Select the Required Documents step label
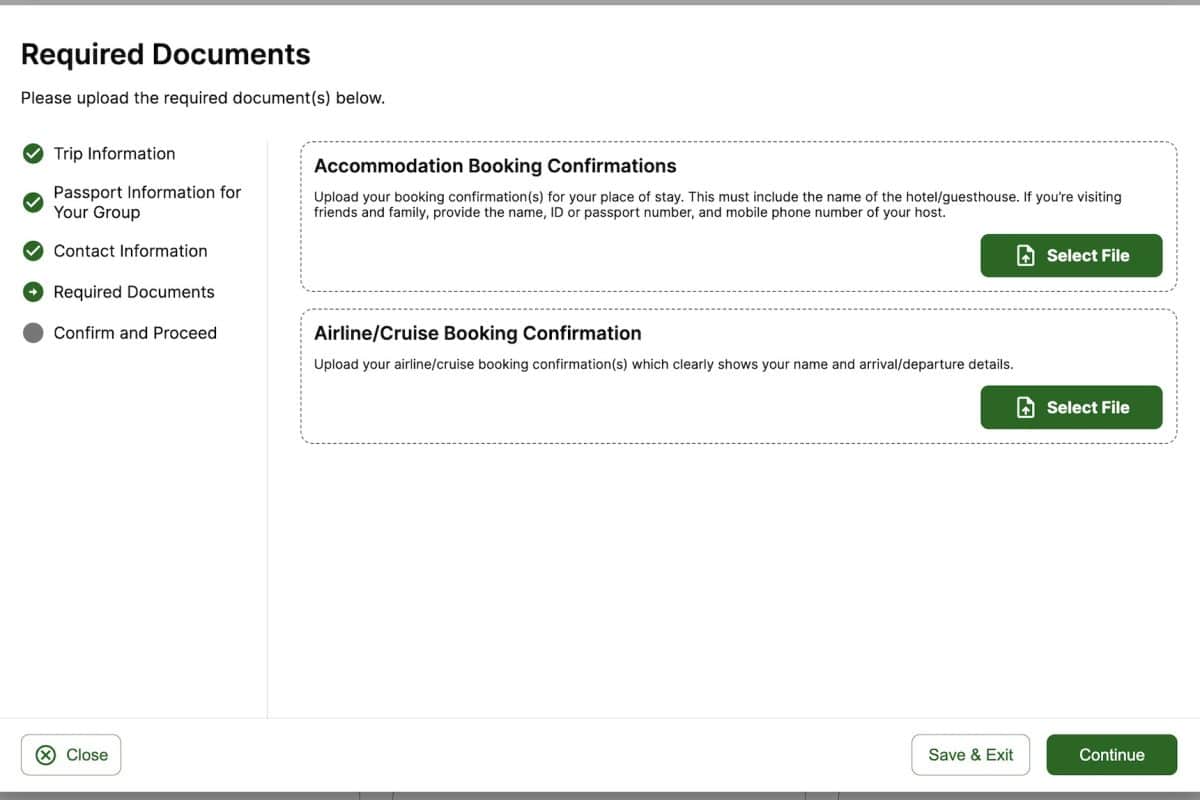 click(x=134, y=292)
